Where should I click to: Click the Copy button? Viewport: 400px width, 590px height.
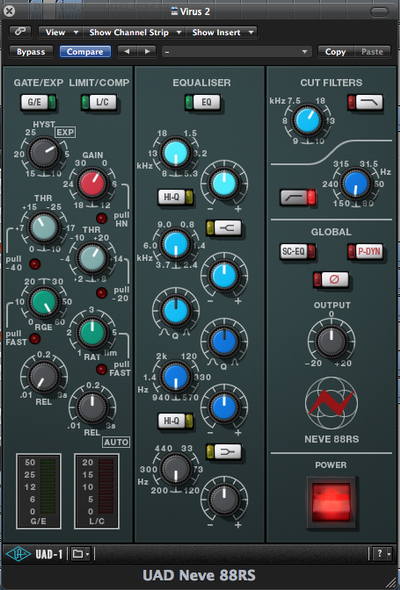[335, 52]
